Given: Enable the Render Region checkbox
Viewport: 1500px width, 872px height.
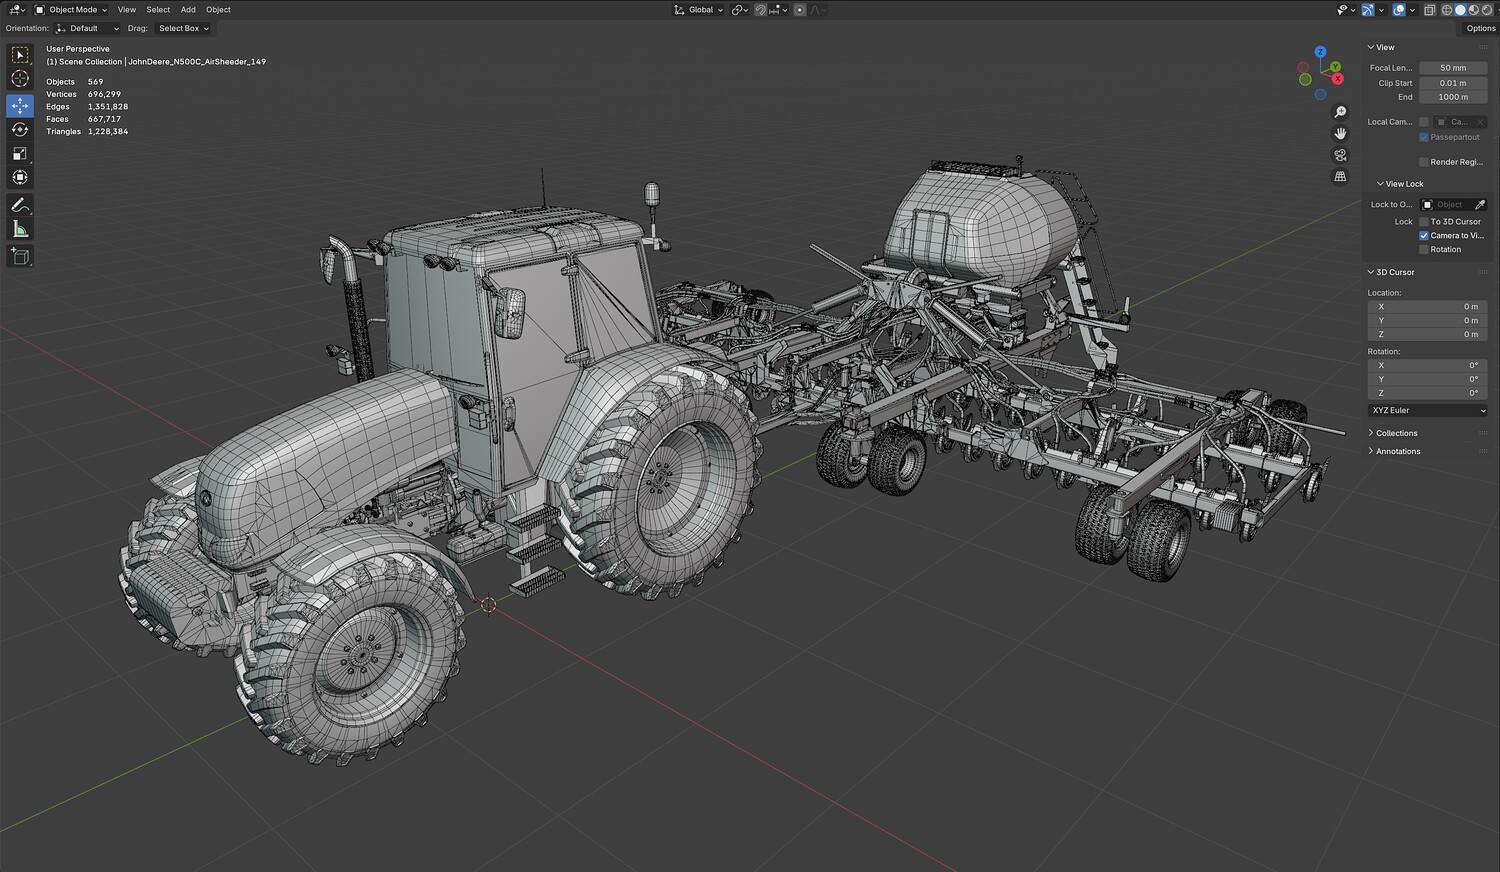Looking at the screenshot, I should click(x=1424, y=162).
